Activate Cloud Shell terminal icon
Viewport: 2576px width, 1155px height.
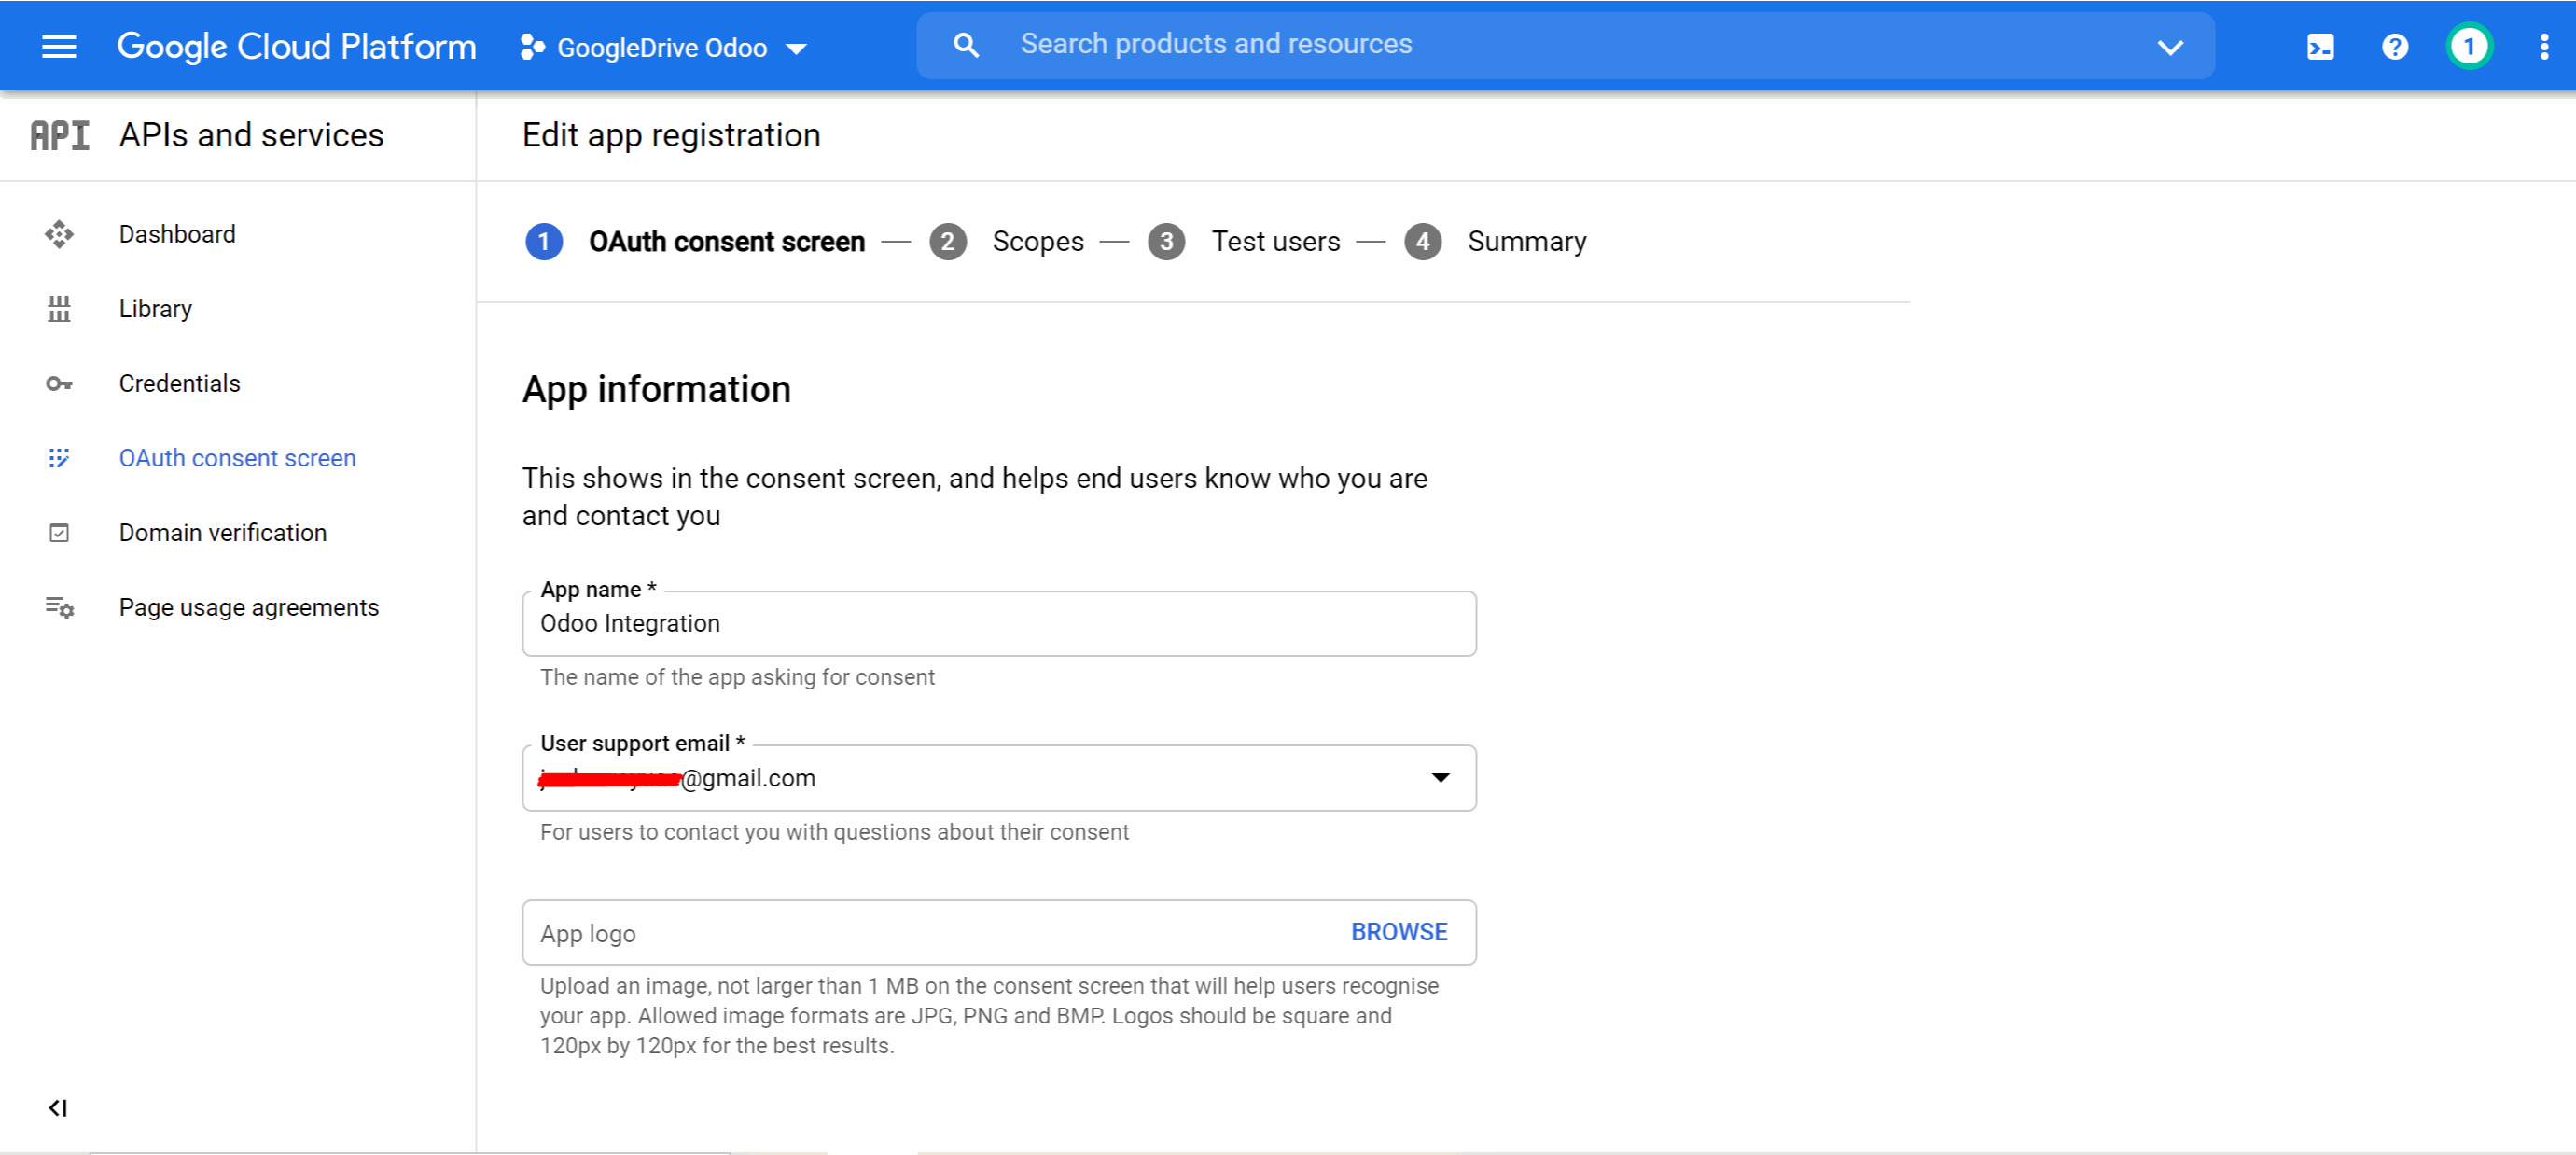pyautogui.click(x=2320, y=47)
